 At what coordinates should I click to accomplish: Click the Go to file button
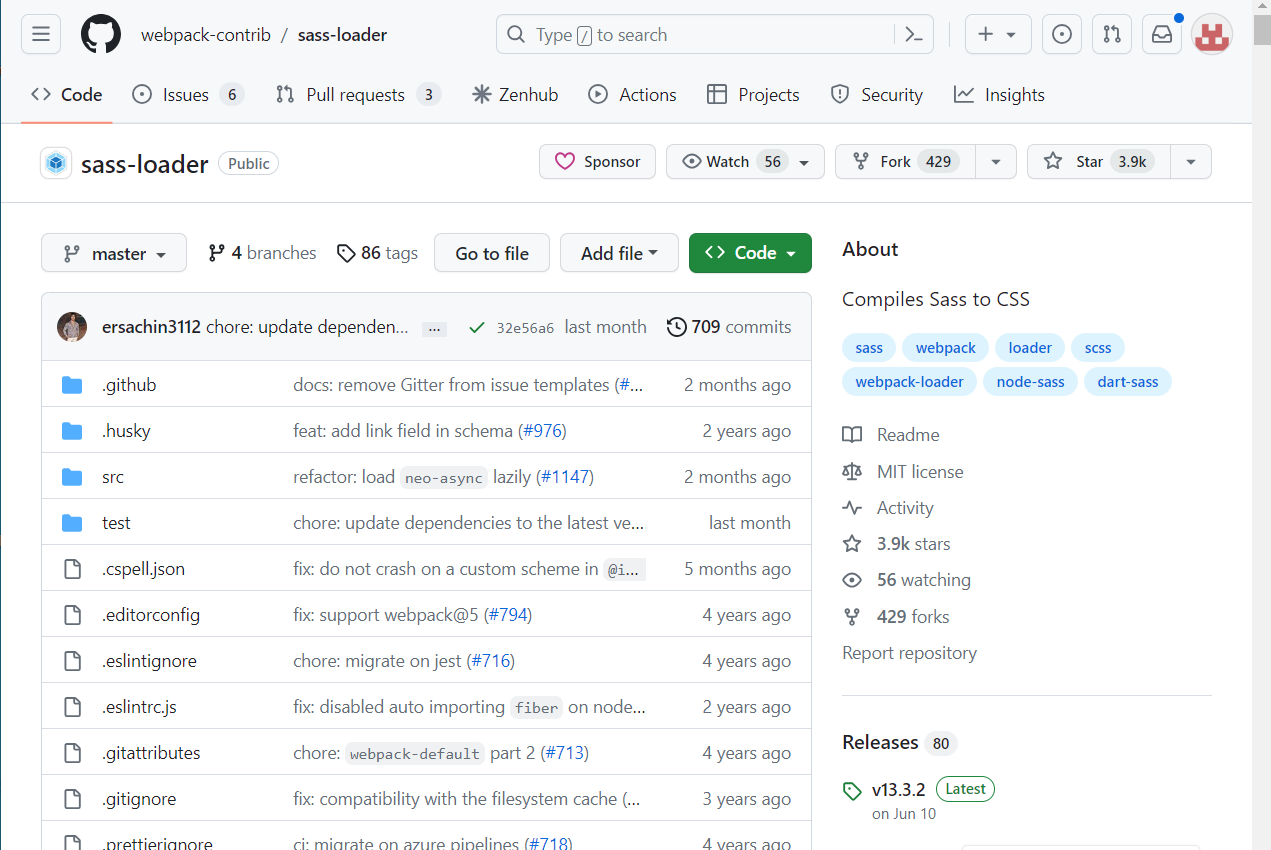coord(492,253)
